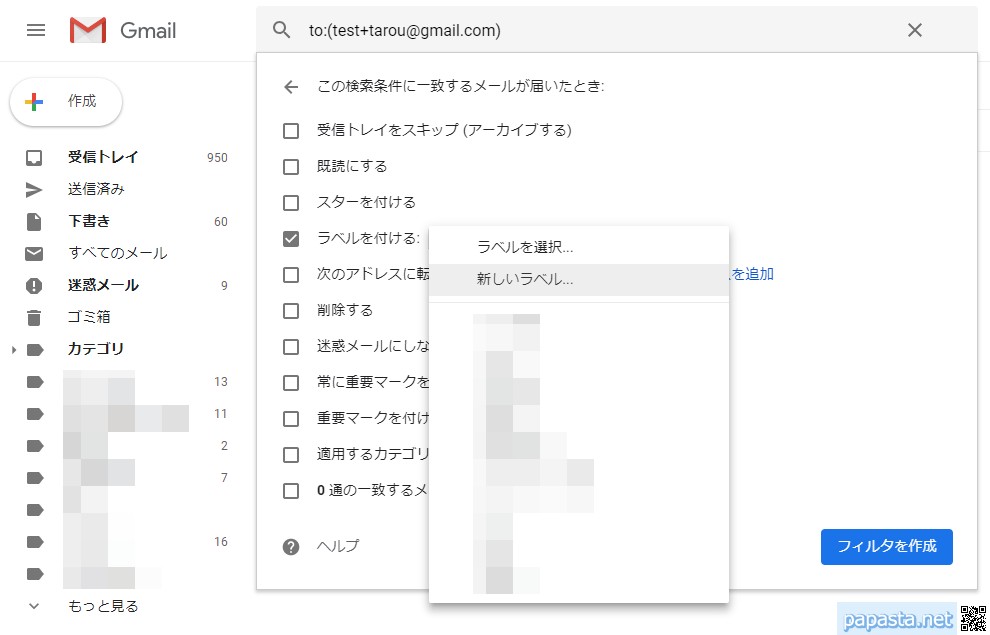This screenshot has height=635, width=990.
Task: Clear the search with the X icon
Action: point(914,30)
